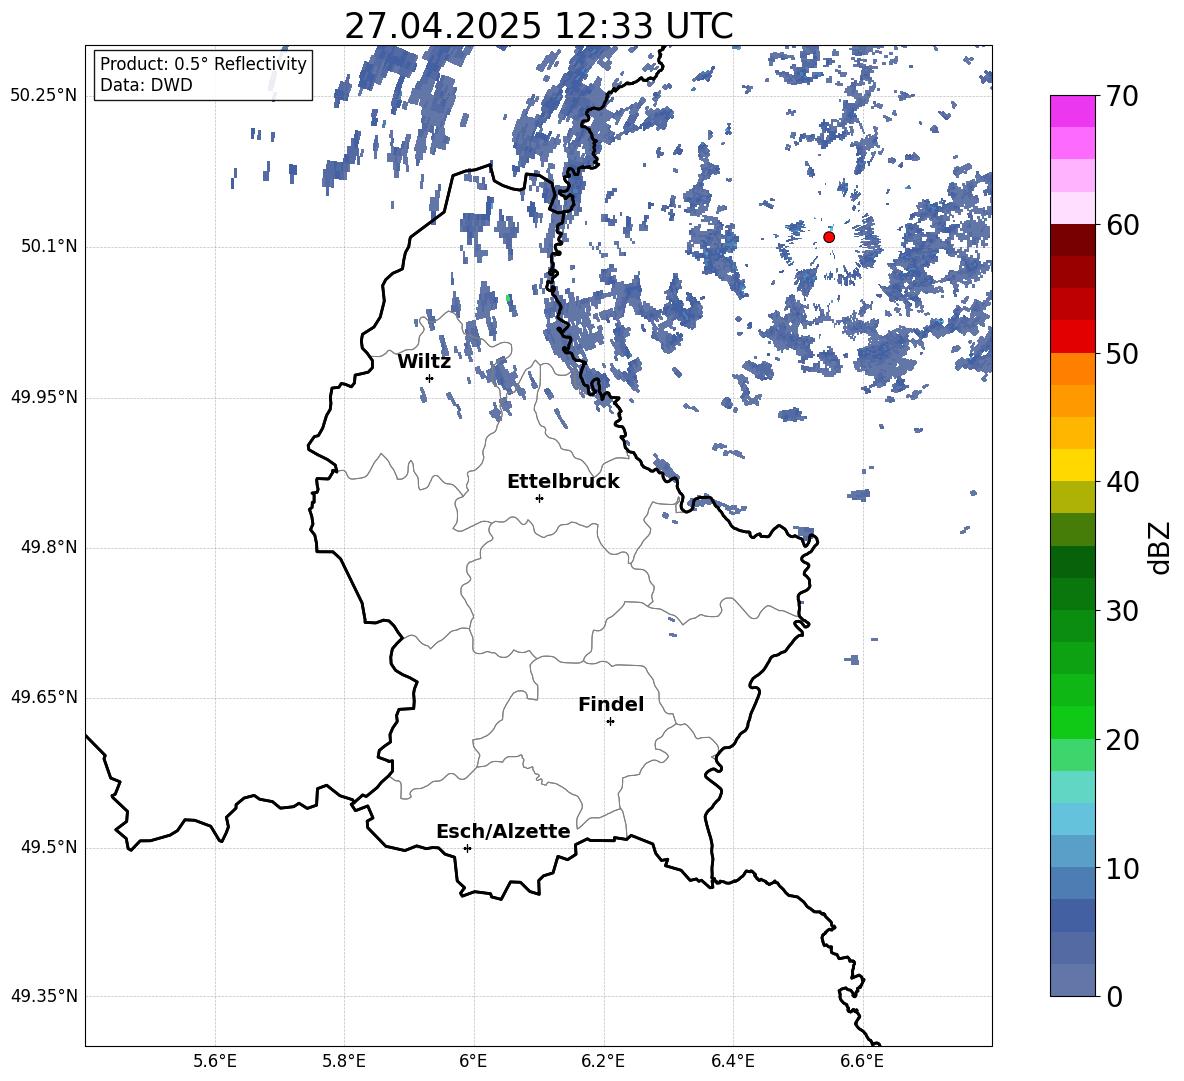The image size is (1184, 1081).
Task: Click the 49.5°N latitude label
Action: tap(50, 847)
